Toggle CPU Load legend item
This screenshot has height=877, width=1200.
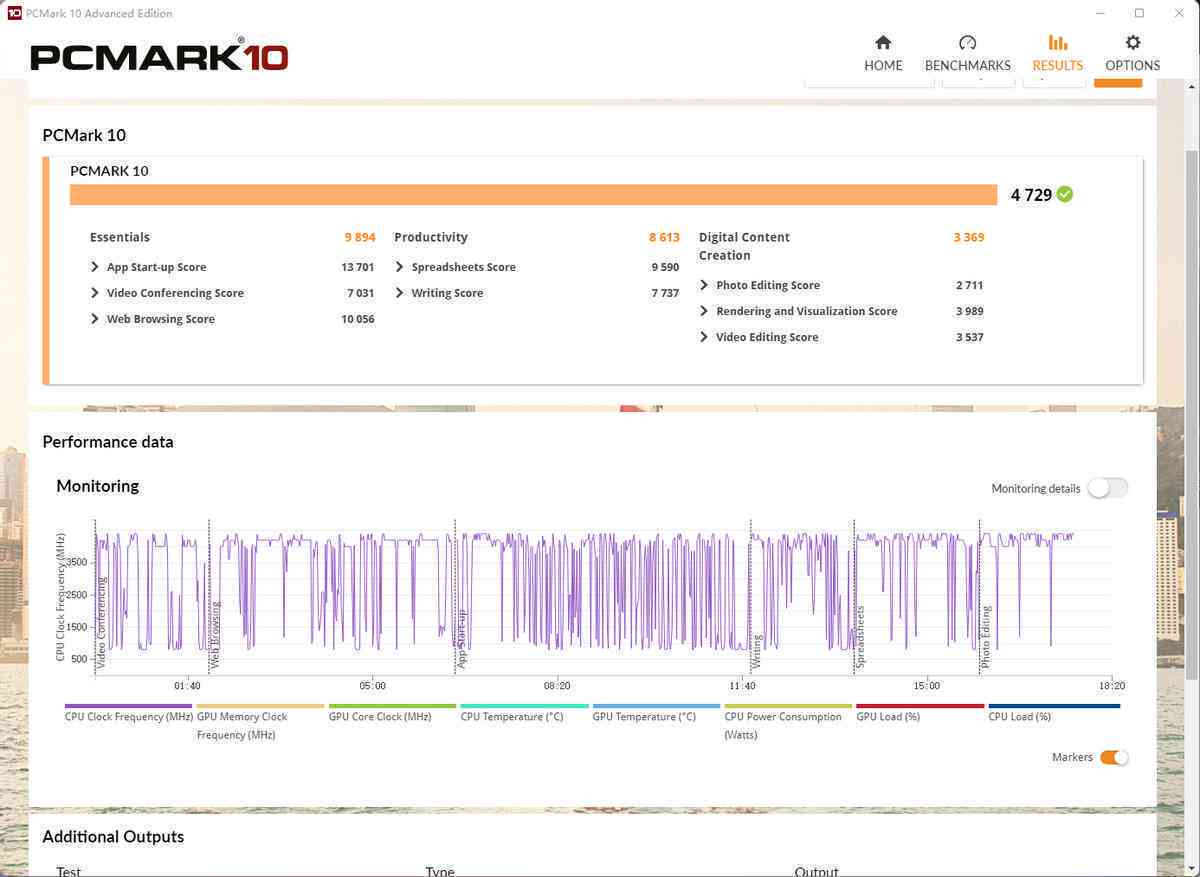(1054, 712)
